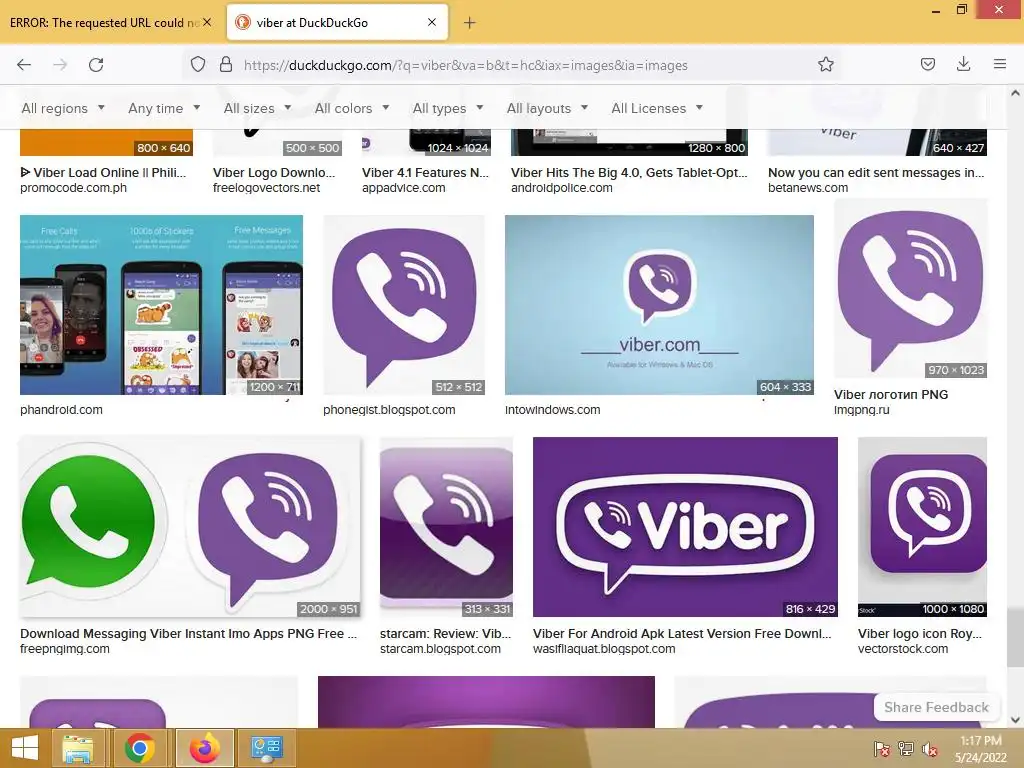1024x768 pixels.
Task: Visit the androidpolice.com source link
Action: 562,188
